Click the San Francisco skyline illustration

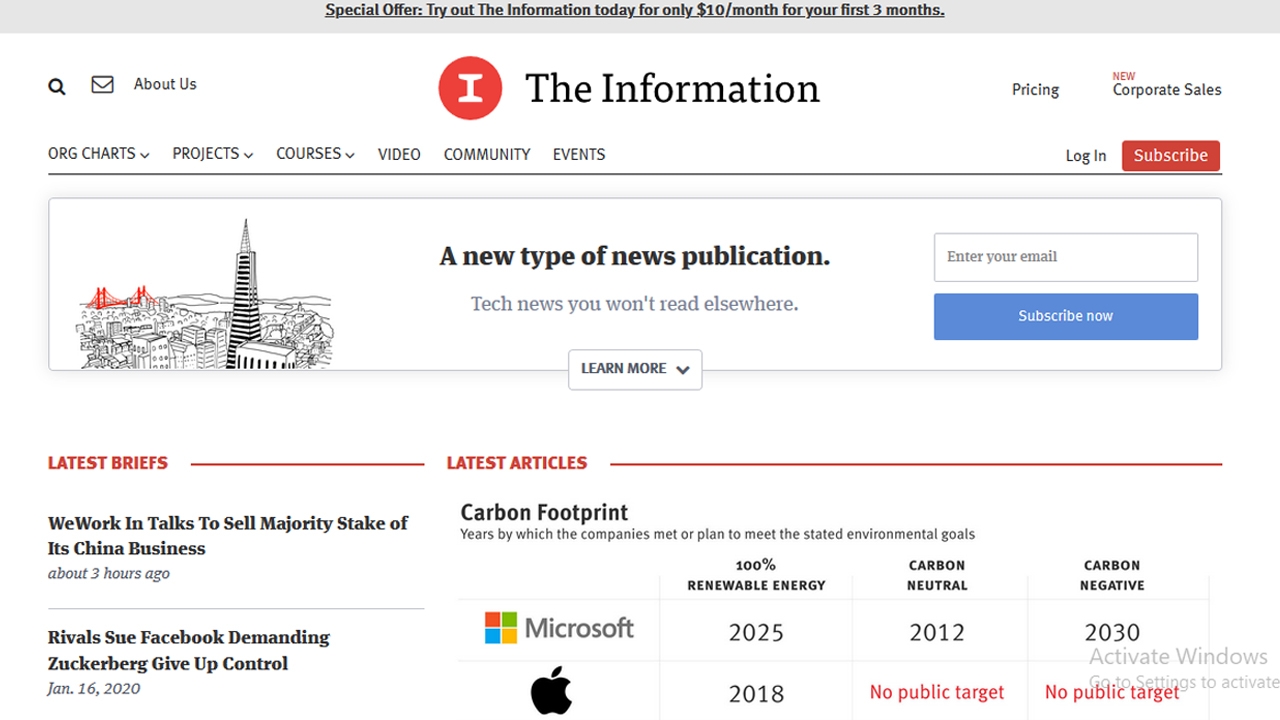click(207, 295)
